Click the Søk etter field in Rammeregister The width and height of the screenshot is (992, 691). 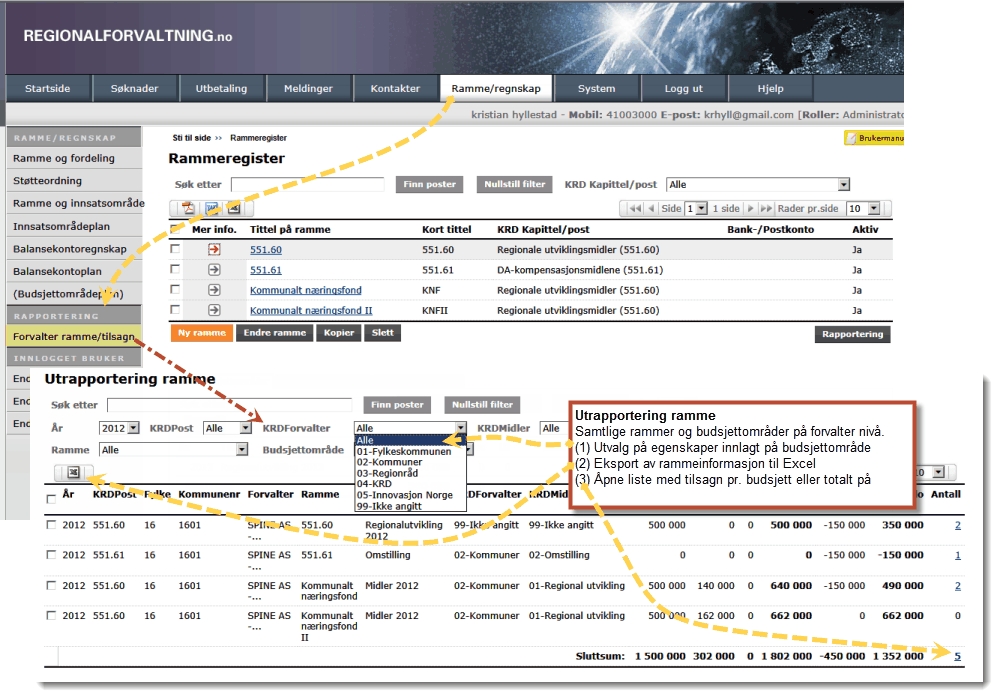pyautogui.click(x=307, y=185)
